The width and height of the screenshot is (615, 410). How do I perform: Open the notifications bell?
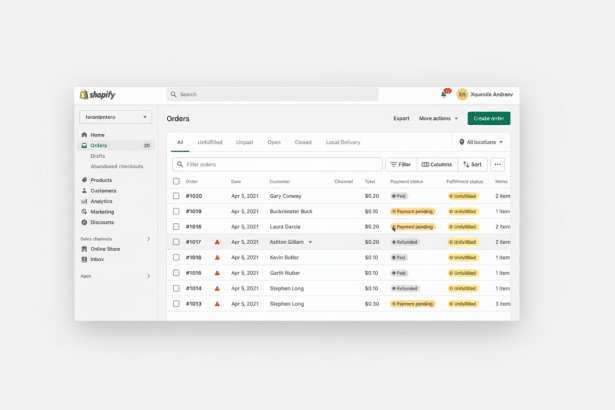tap(444, 94)
